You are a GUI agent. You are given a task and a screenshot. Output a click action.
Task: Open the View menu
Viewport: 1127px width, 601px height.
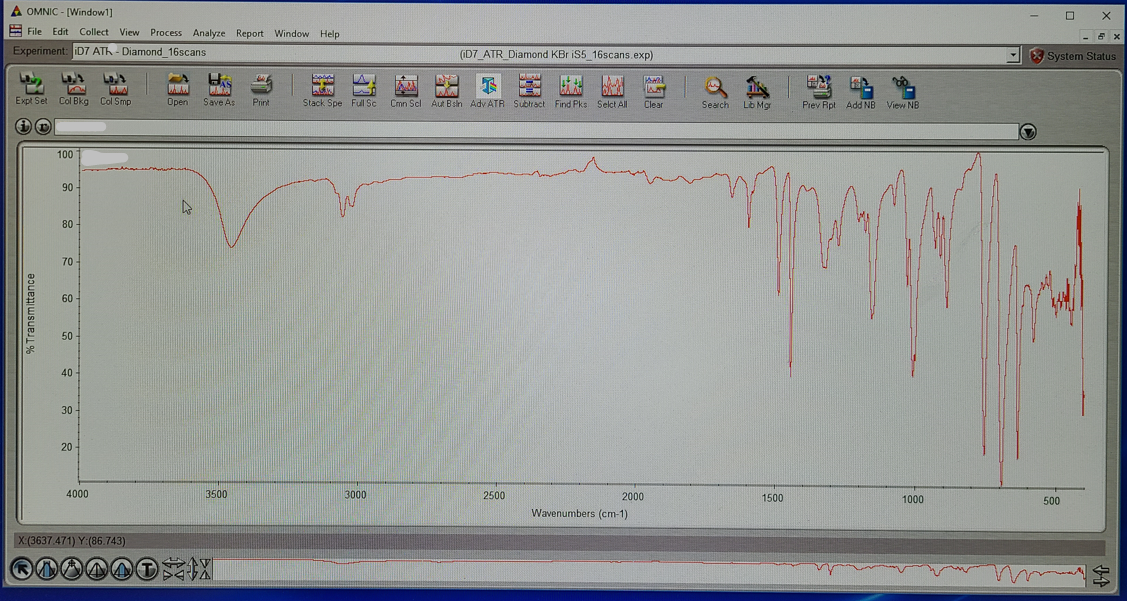(129, 33)
